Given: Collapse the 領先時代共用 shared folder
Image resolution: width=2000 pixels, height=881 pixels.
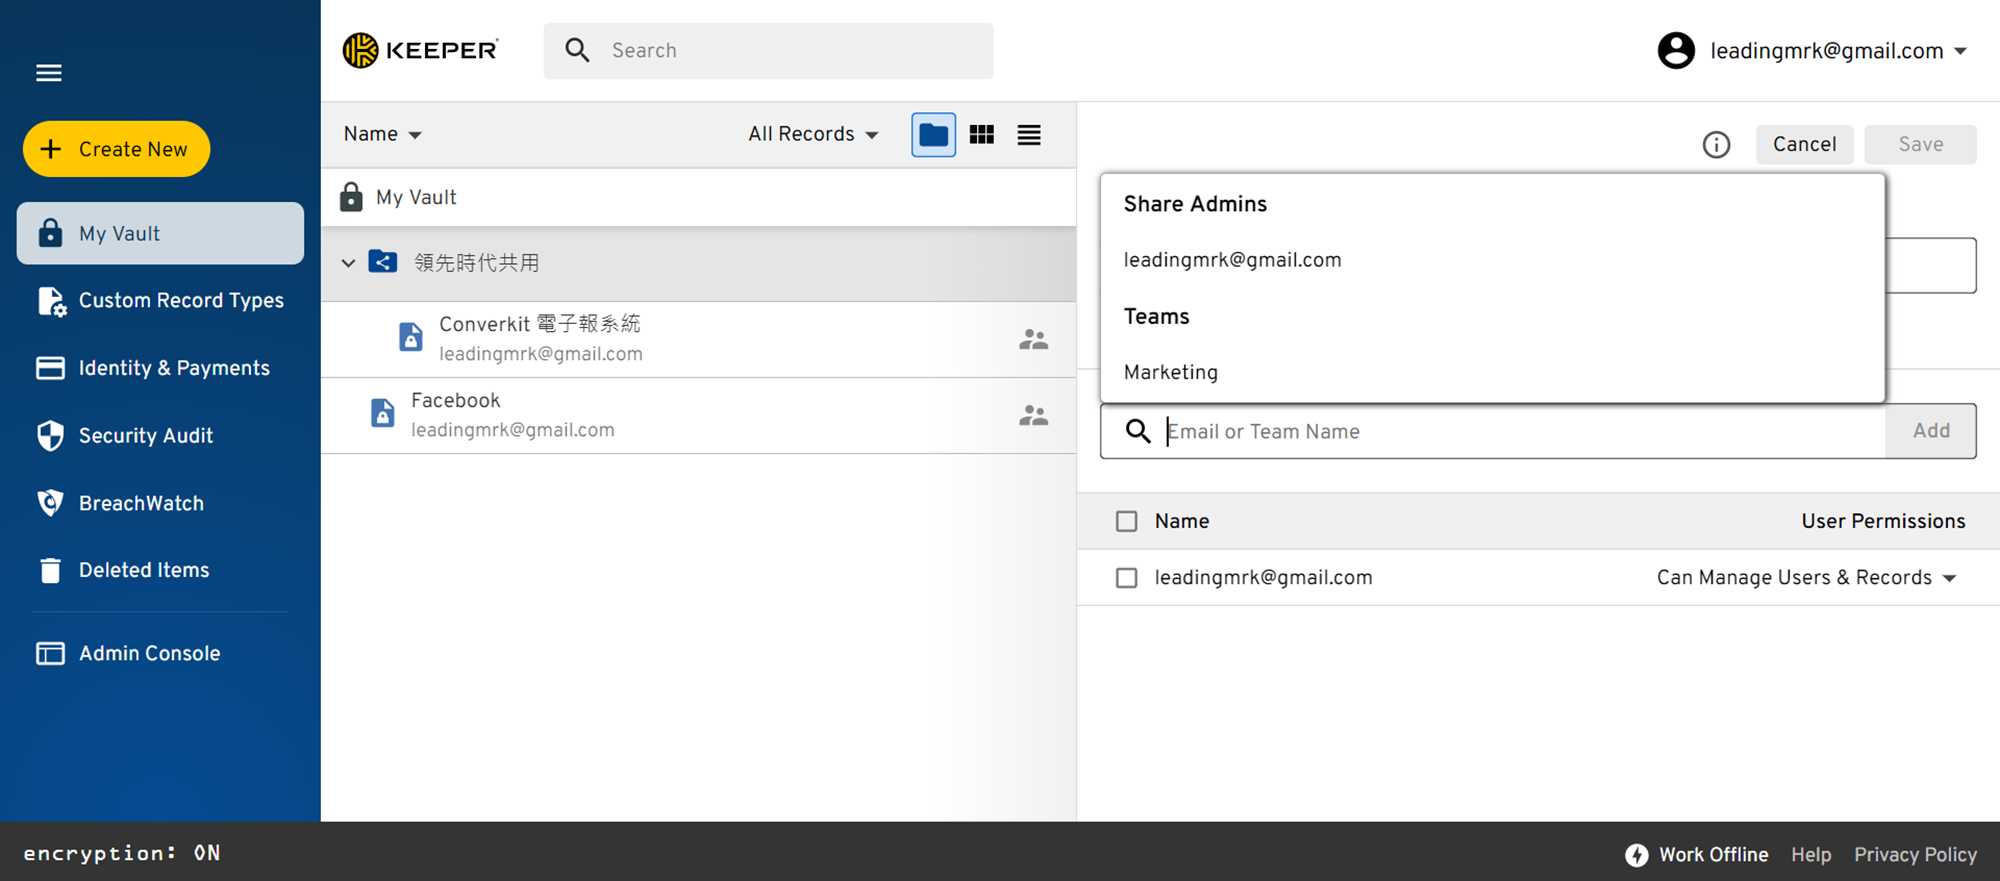Looking at the screenshot, I should [348, 263].
